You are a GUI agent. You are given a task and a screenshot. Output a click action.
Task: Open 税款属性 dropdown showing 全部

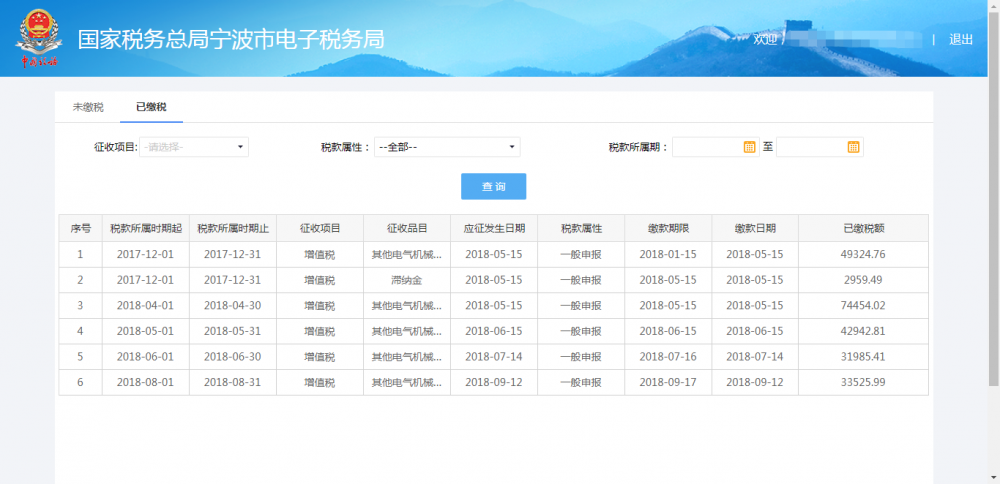(447, 147)
